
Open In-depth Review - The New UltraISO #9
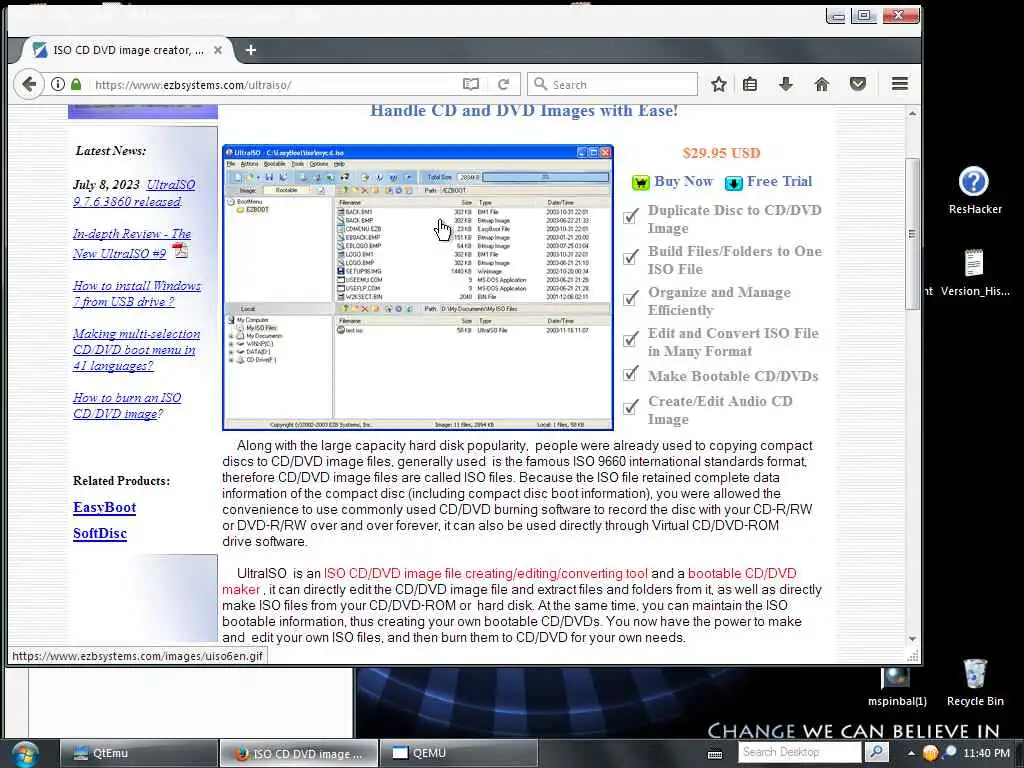131,244
